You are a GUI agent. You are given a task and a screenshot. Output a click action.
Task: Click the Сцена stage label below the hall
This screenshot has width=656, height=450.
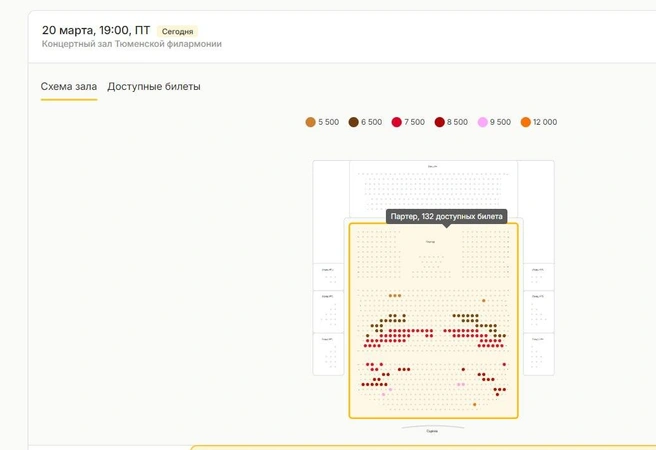point(432,431)
